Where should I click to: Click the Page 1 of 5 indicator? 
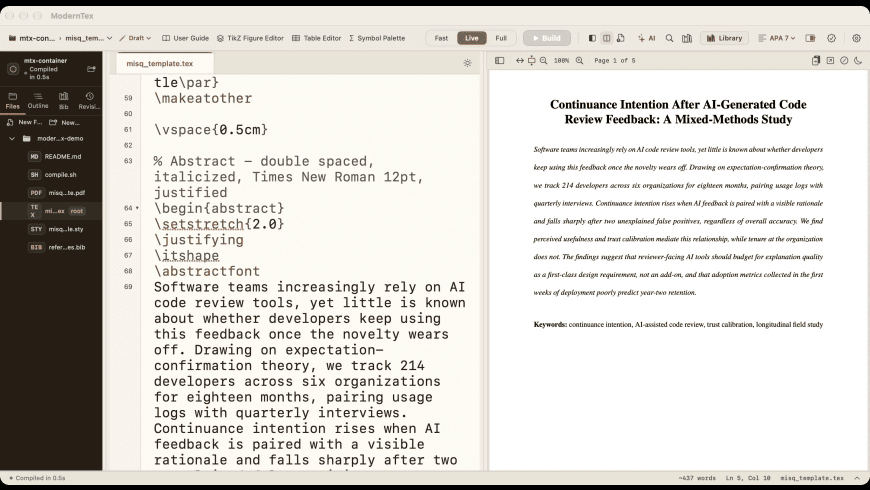615,60
